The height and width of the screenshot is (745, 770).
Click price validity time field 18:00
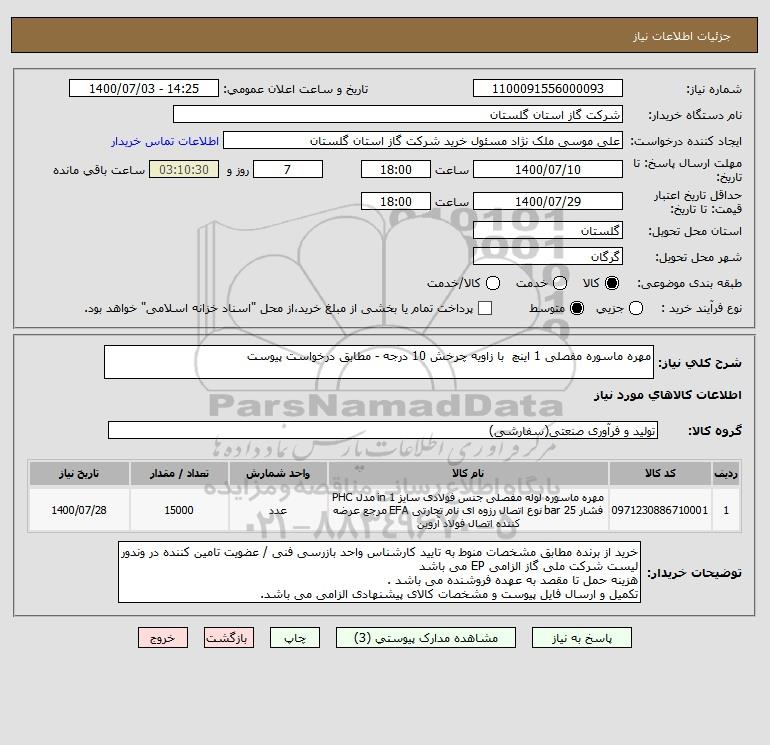[x=396, y=201]
